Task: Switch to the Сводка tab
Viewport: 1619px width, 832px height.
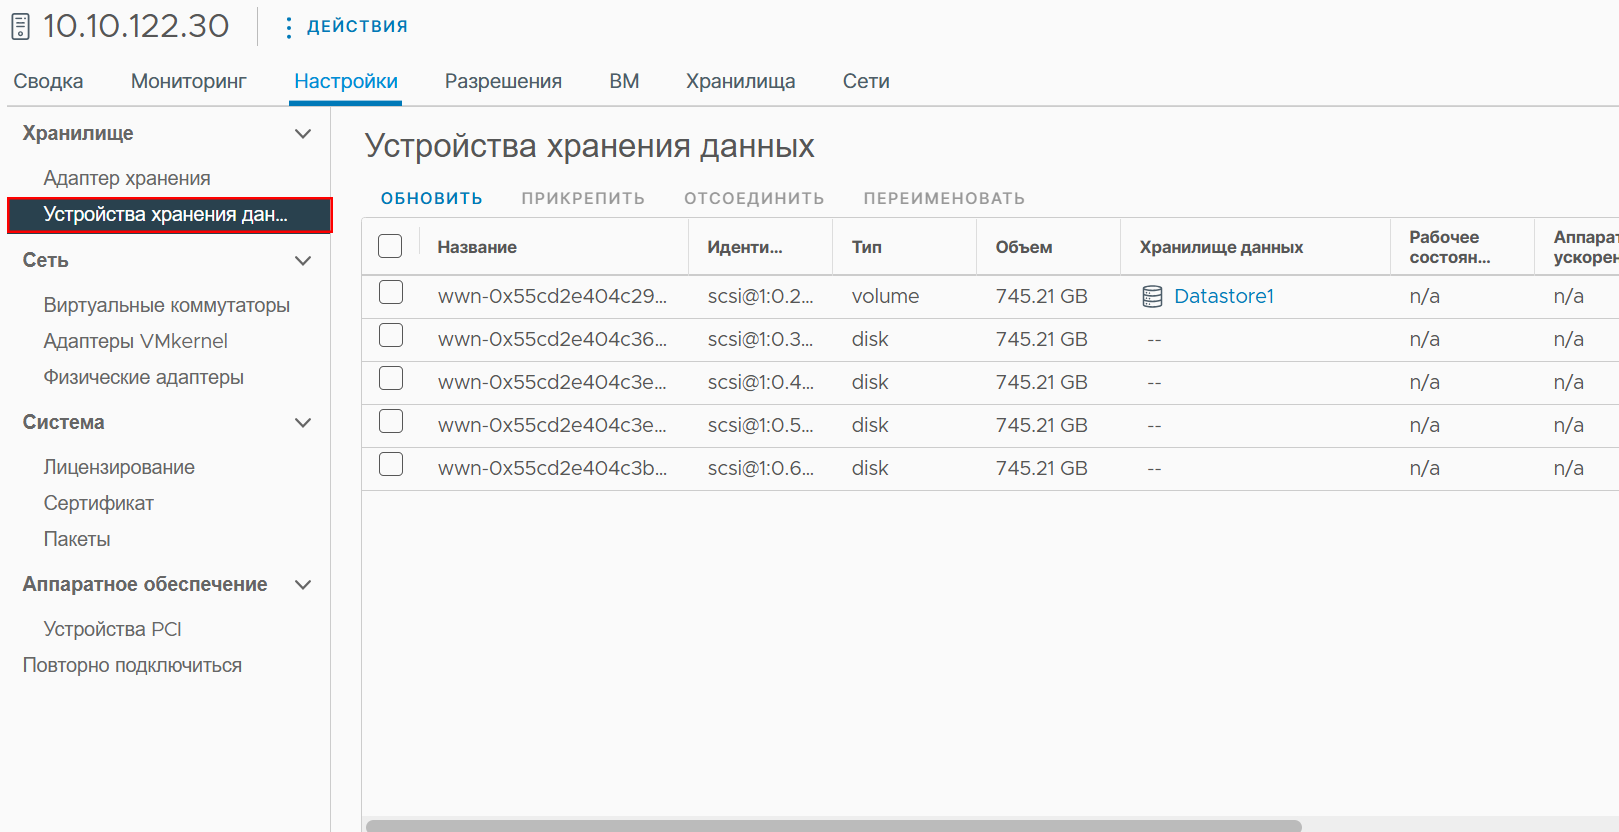Action: pyautogui.click(x=48, y=81)
